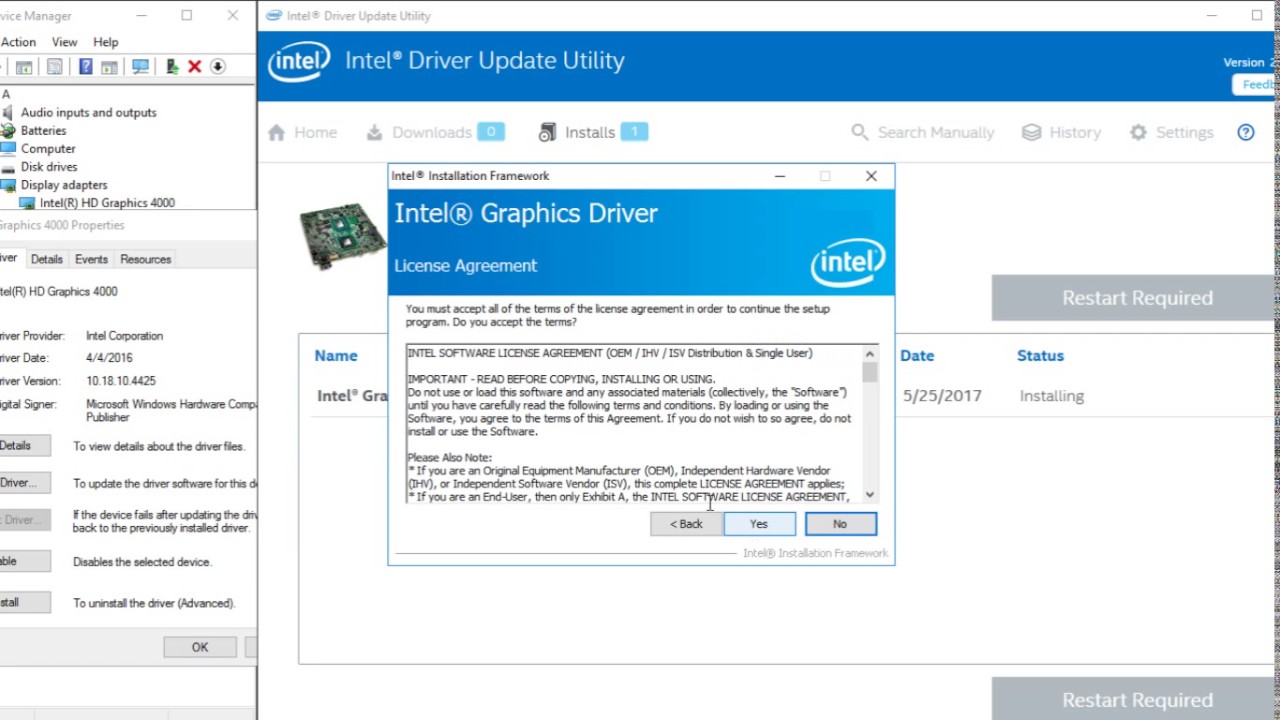Select the Intel(R) HD Graphics 4000 tree item
This screenshot has width=1280, height=720.
coord(107,203)
